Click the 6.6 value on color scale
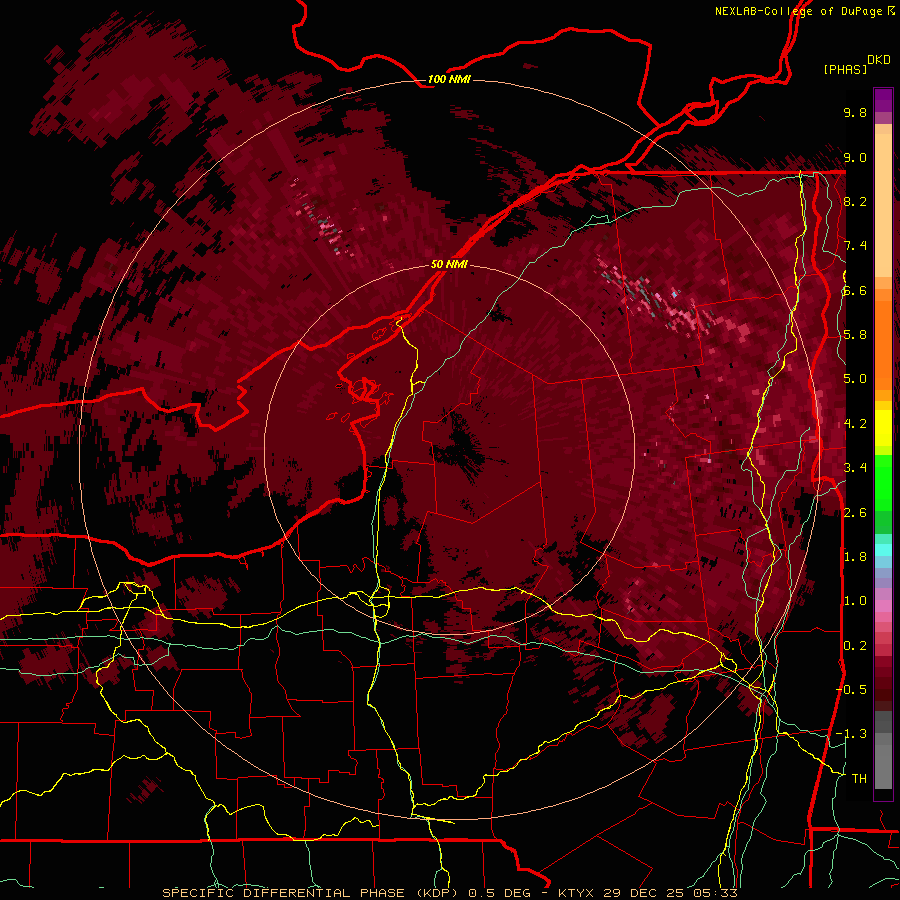Screen dimensions: 900x900 click(855, 290)
